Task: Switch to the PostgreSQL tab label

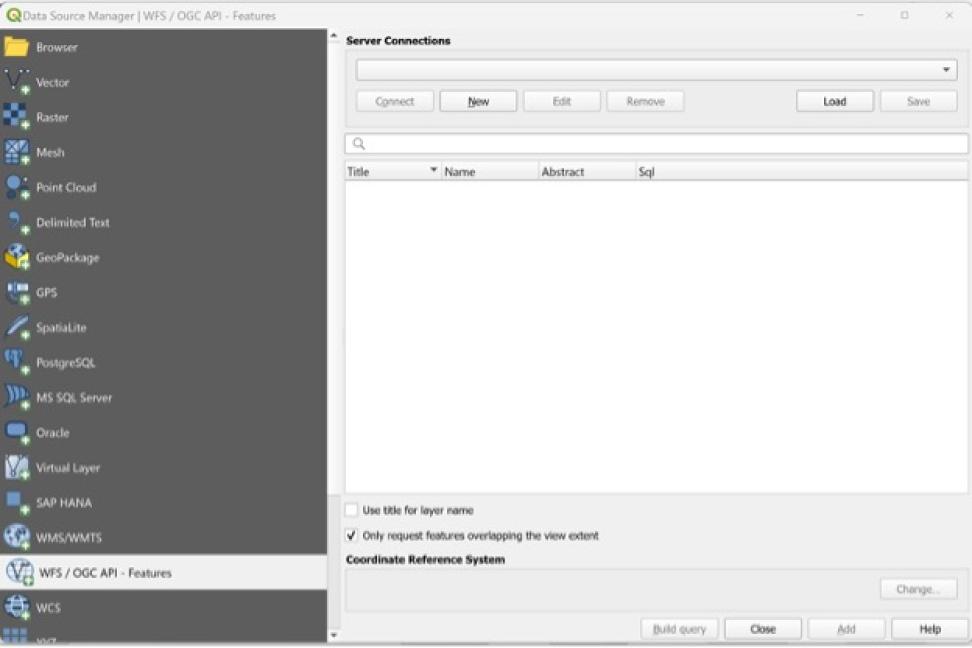Action: pos(66,363)
